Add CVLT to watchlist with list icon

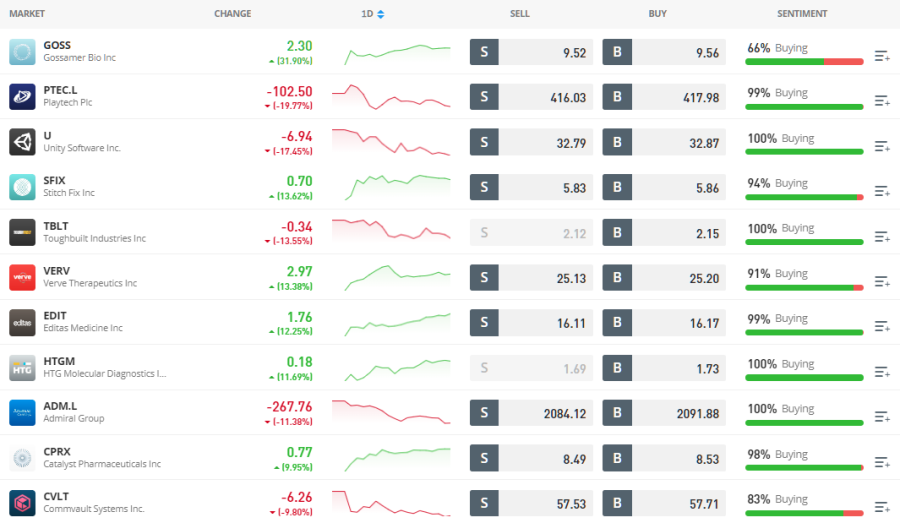coord(882,507)
